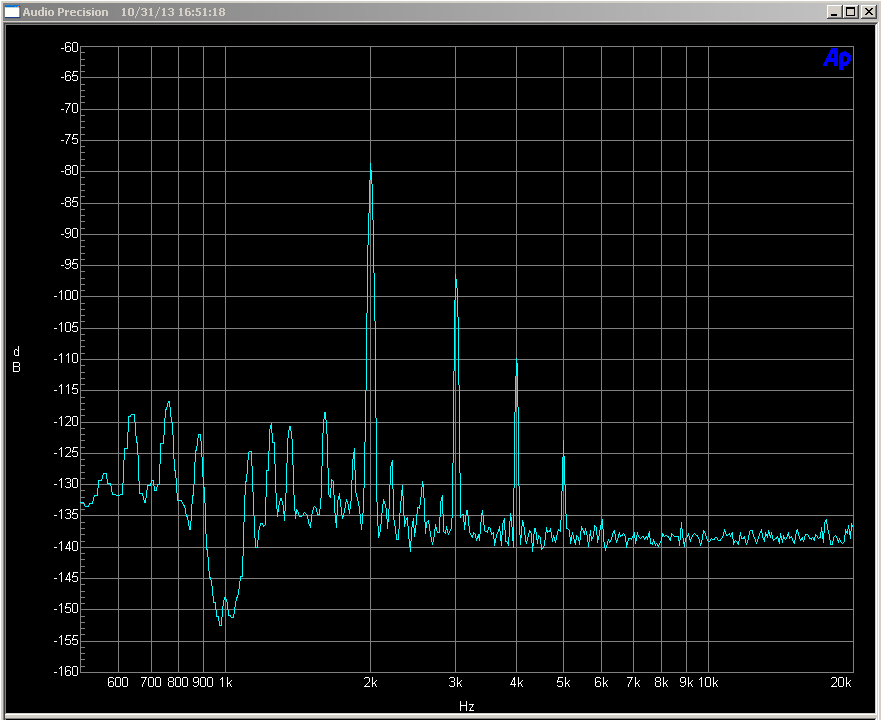Click the 3k harmonic peak tip
Image resolution: width=881 pixels, height=720 pixels.
456,275
